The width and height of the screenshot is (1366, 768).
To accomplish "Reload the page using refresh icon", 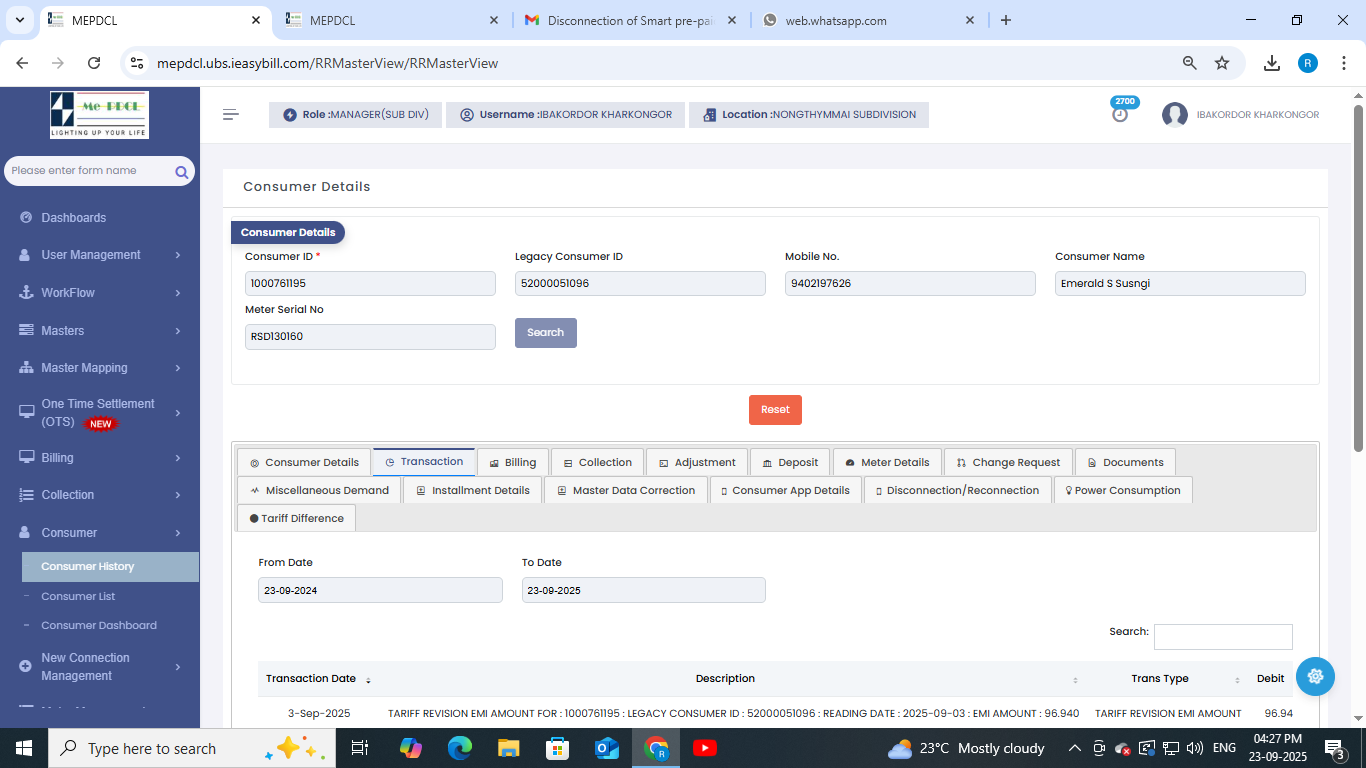I will tap(94, 63).
